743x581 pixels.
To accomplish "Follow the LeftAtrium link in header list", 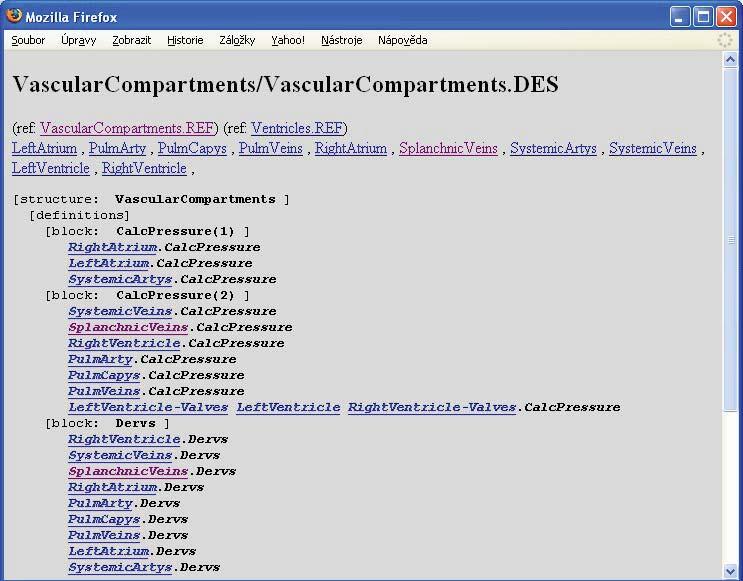I will coord(45,148).
